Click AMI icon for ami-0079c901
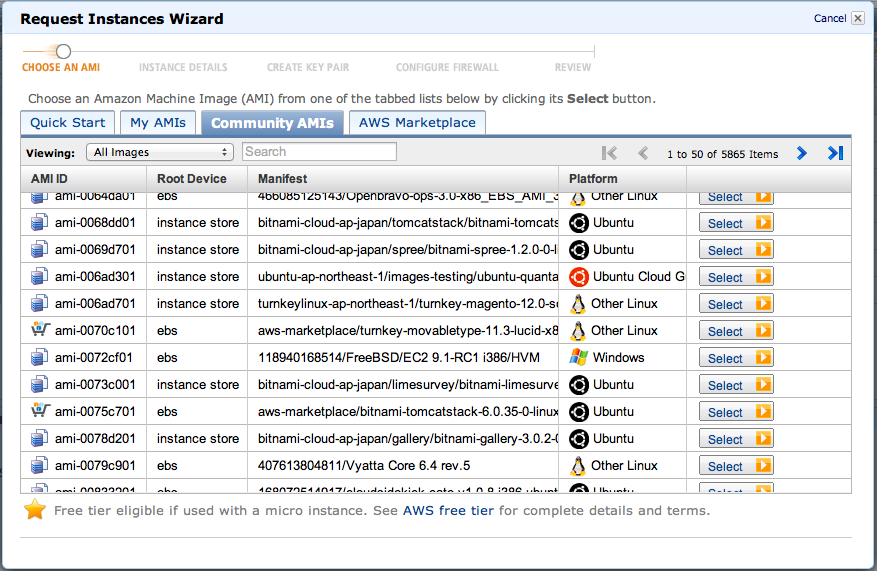 tap(39, 465)
